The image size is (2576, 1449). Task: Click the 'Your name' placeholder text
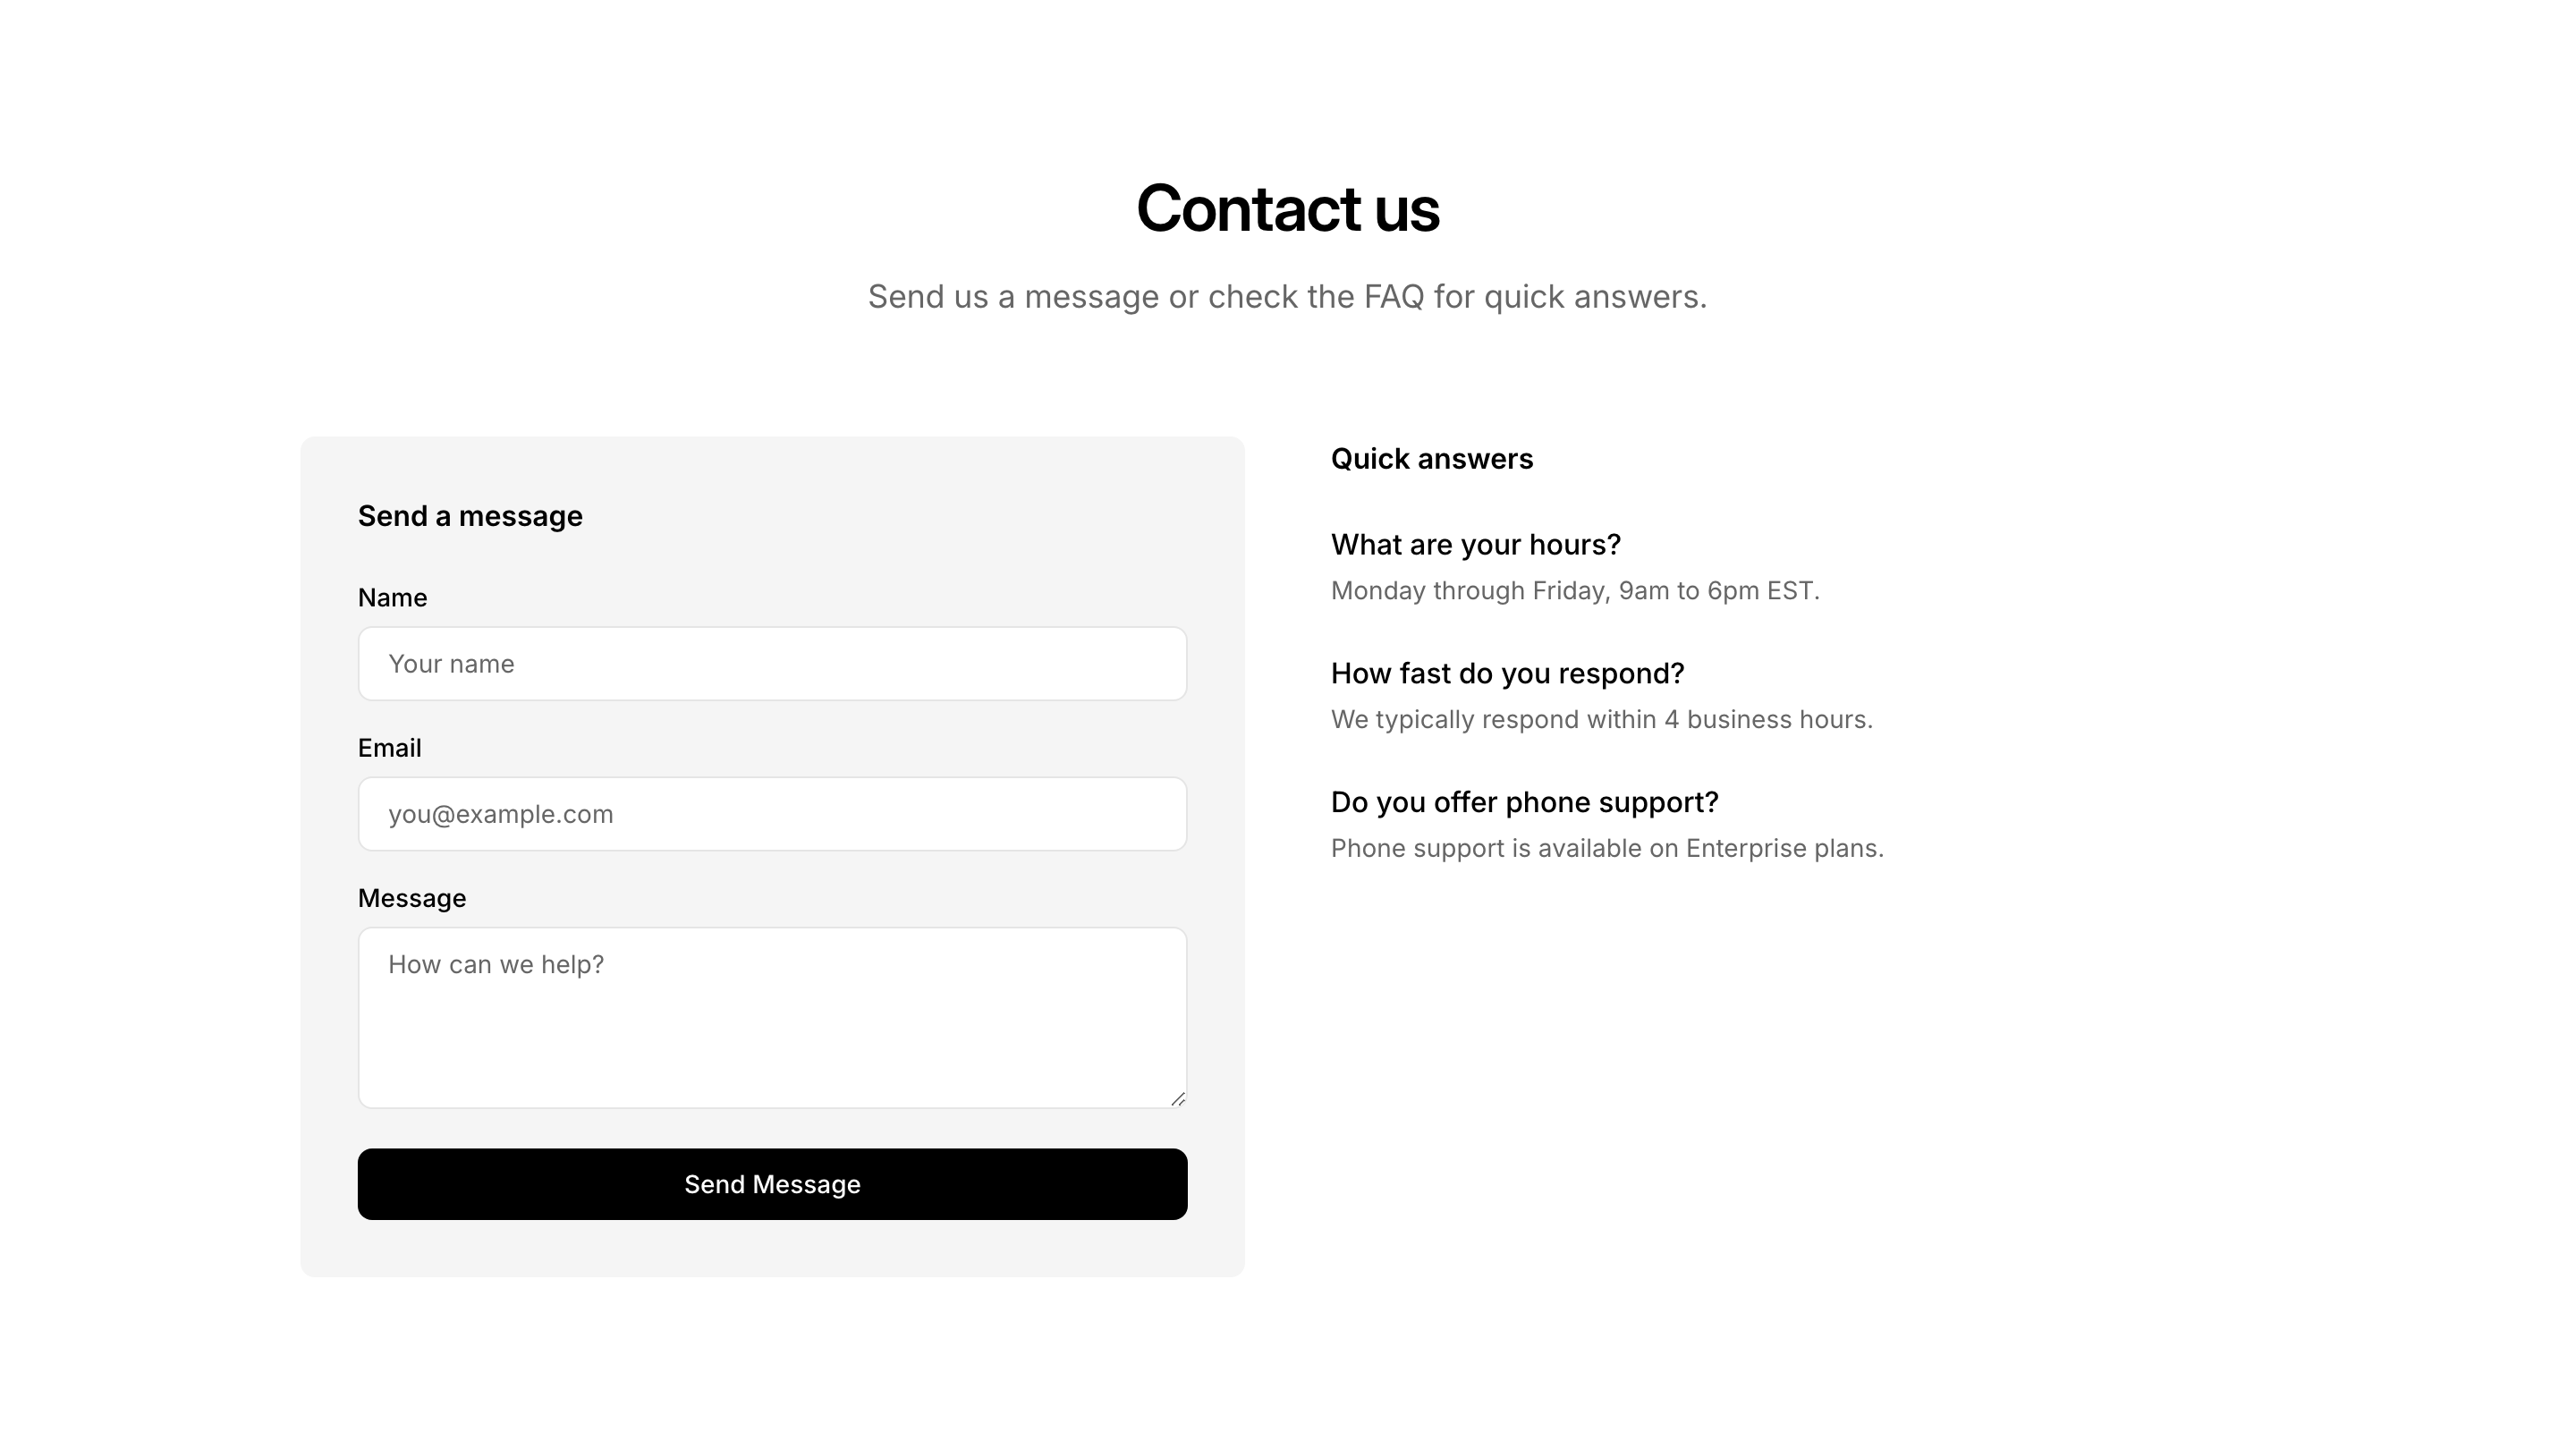coord(451,664)
